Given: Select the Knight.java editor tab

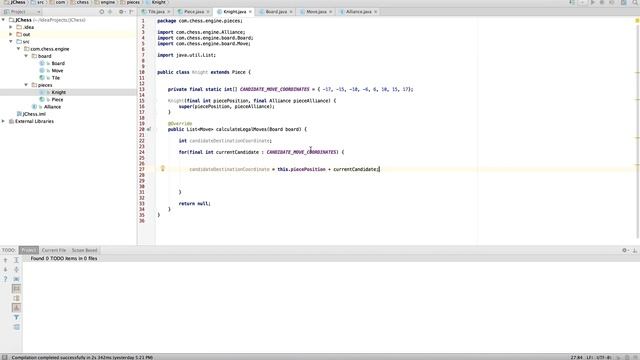Looking at the screenshot, I should pyautogui.click(x=234, y=12).
